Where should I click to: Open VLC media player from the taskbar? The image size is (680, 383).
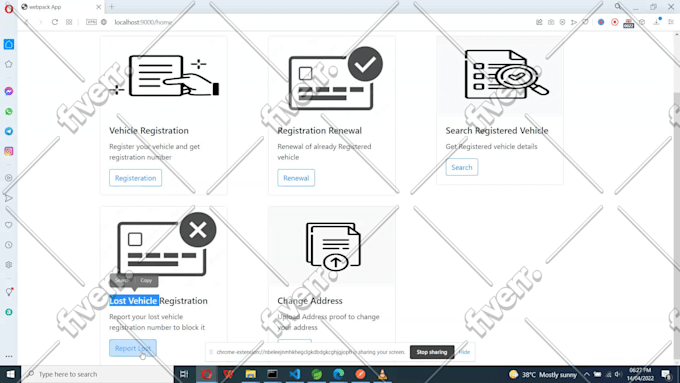[382, 374]
